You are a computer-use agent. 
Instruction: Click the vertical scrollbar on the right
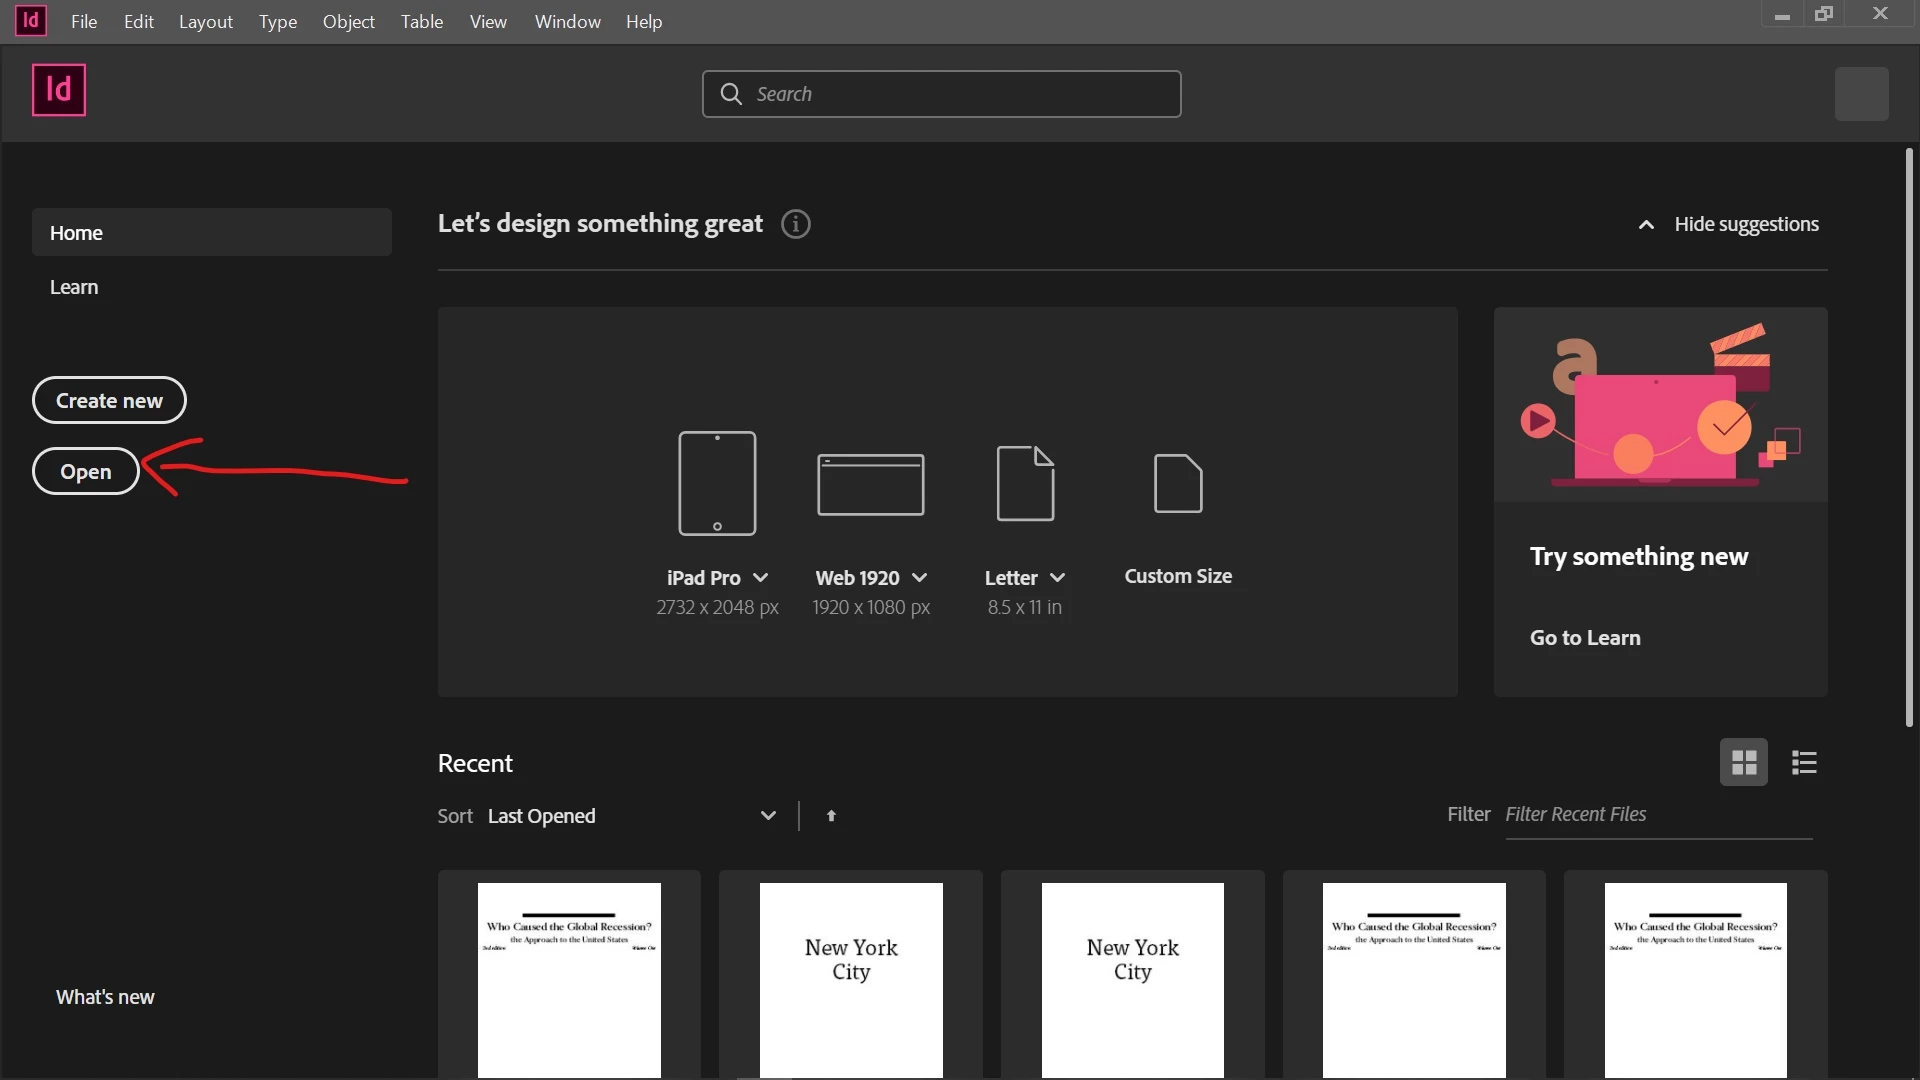point(1908,438)
